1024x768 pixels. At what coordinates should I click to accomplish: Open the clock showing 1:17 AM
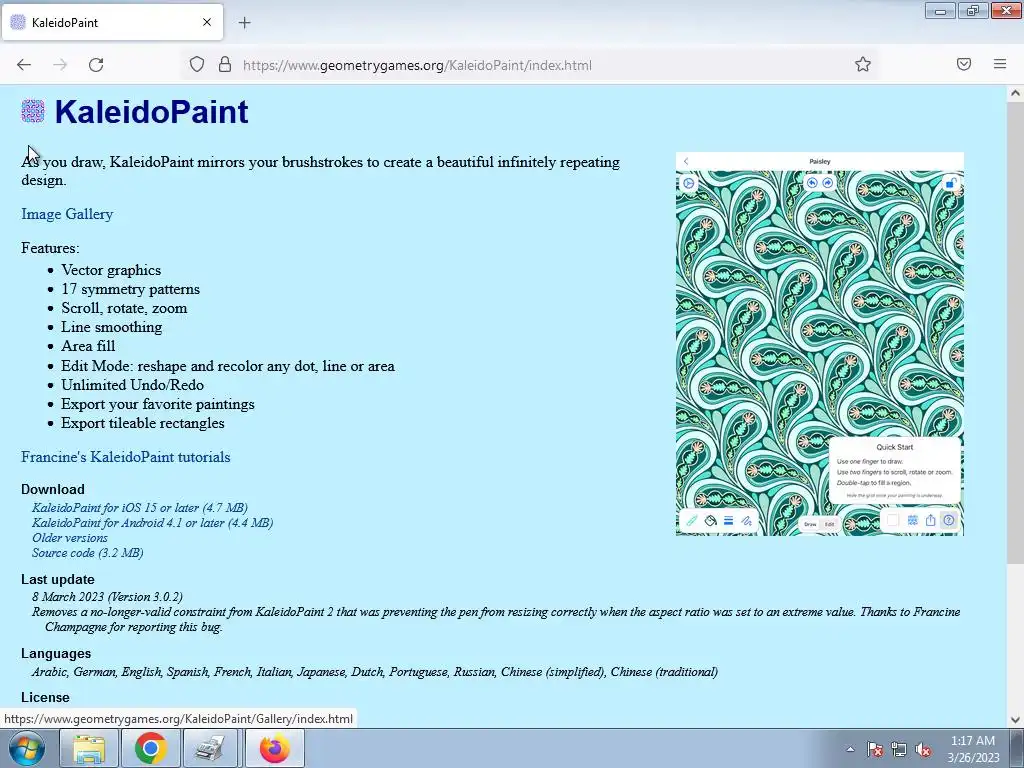(x=973, y=749)
